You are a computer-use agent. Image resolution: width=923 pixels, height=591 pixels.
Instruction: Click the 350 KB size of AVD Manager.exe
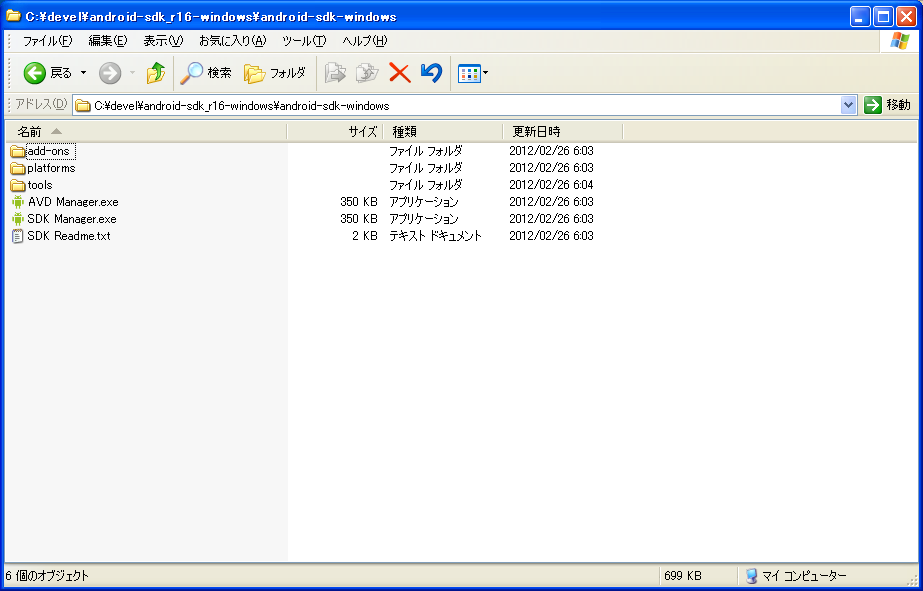tap(358, 202)
